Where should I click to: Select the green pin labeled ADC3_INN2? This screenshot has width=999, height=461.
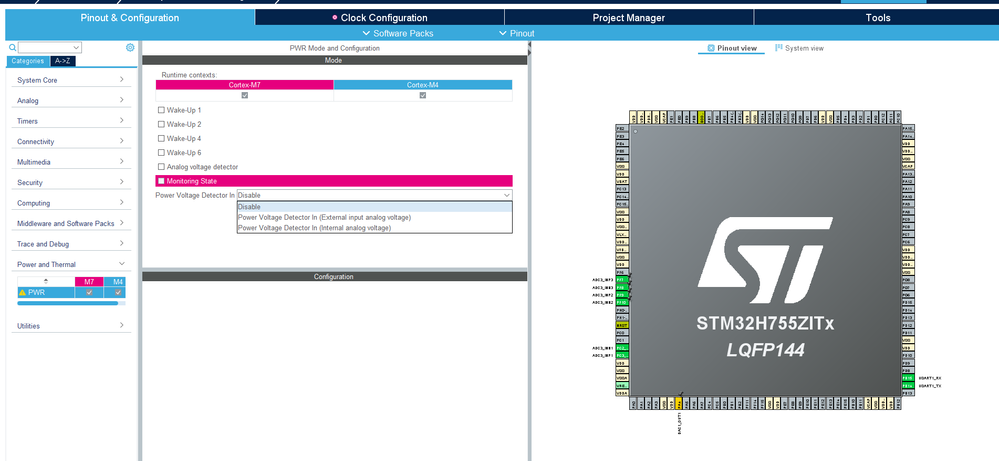tap(622, 302)
